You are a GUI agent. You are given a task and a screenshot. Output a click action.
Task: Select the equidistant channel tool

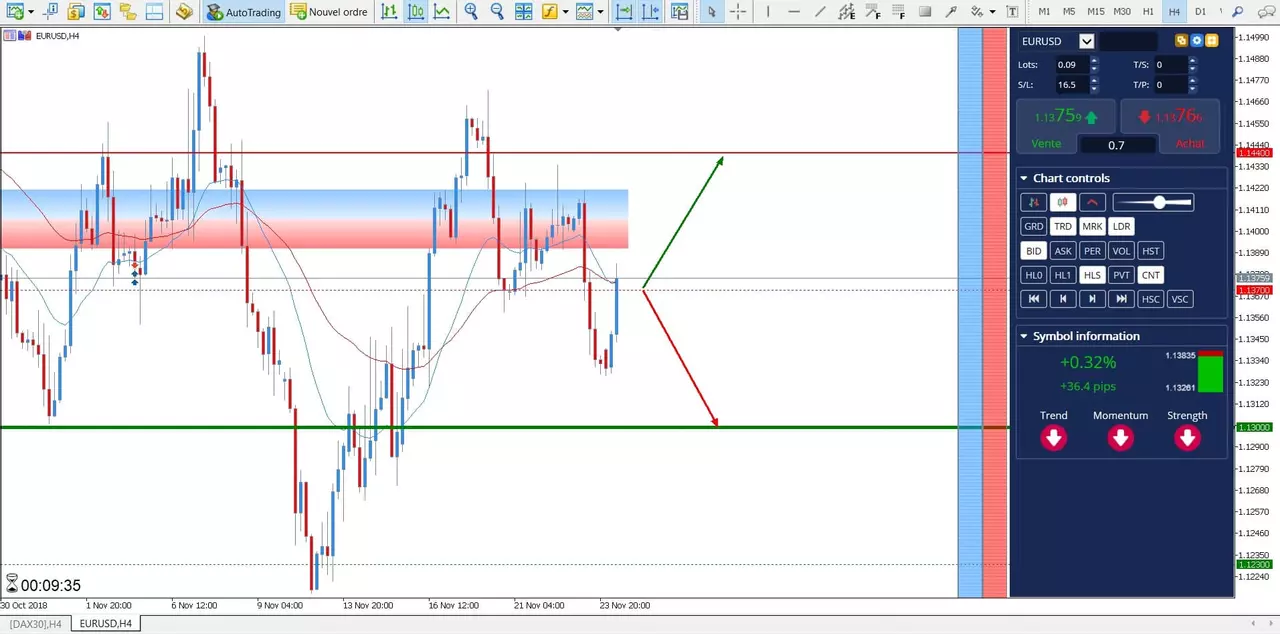pyautogui.click(x=847, y=12)
